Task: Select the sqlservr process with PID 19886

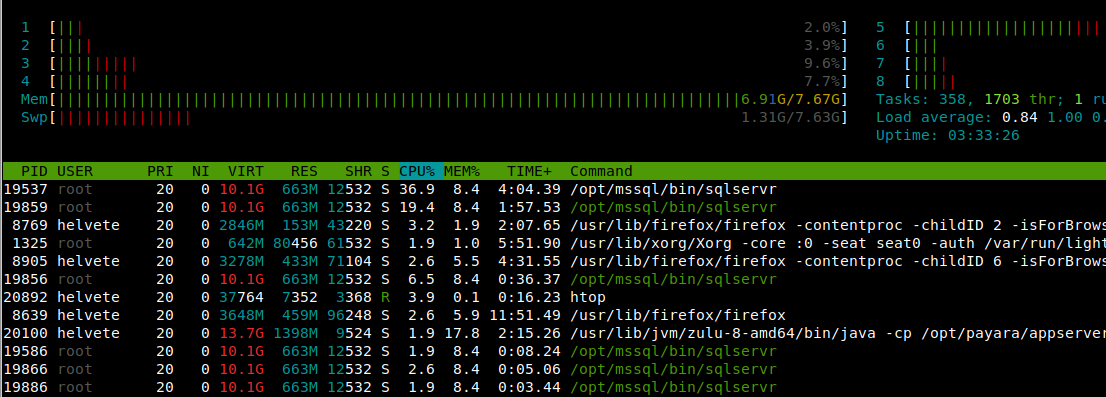Action: pyautogui.click(x=554, y=387)
